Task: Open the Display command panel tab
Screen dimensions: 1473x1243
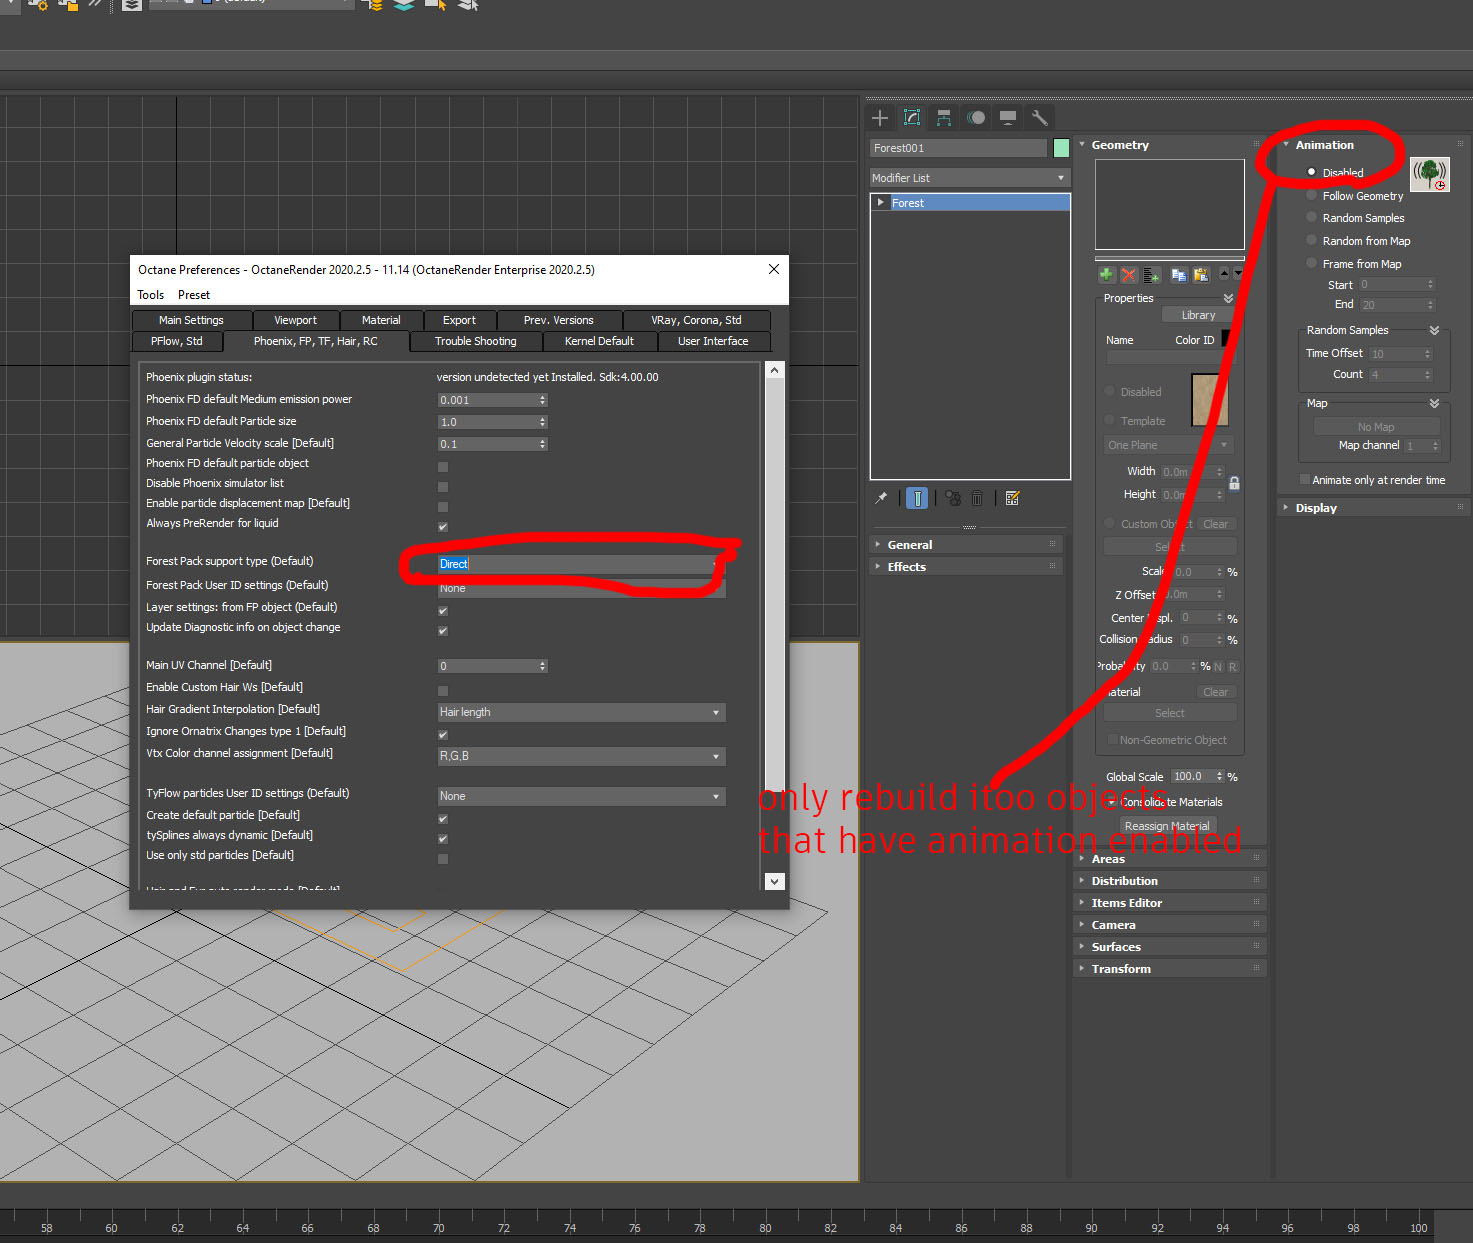Action: [1008, 118]
